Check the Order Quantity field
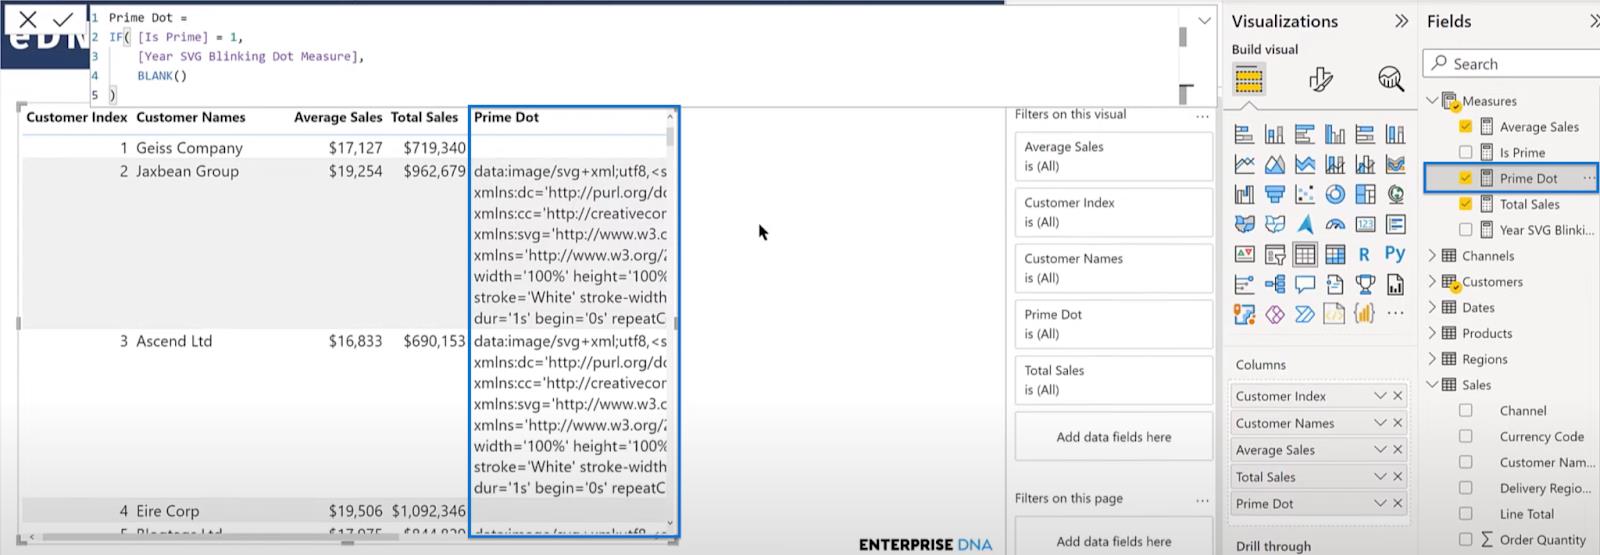 1466,539
